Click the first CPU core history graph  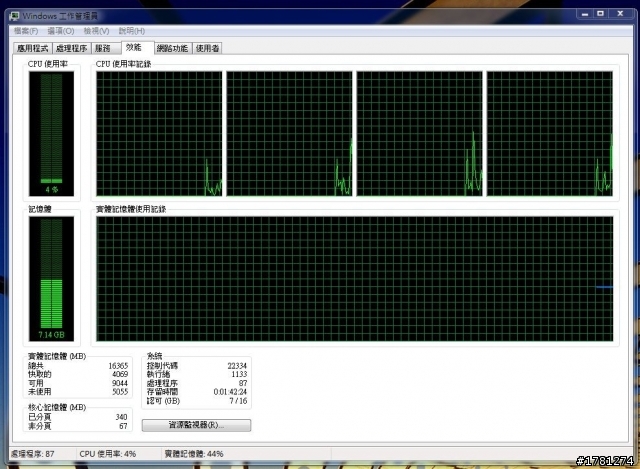point(159,134)
